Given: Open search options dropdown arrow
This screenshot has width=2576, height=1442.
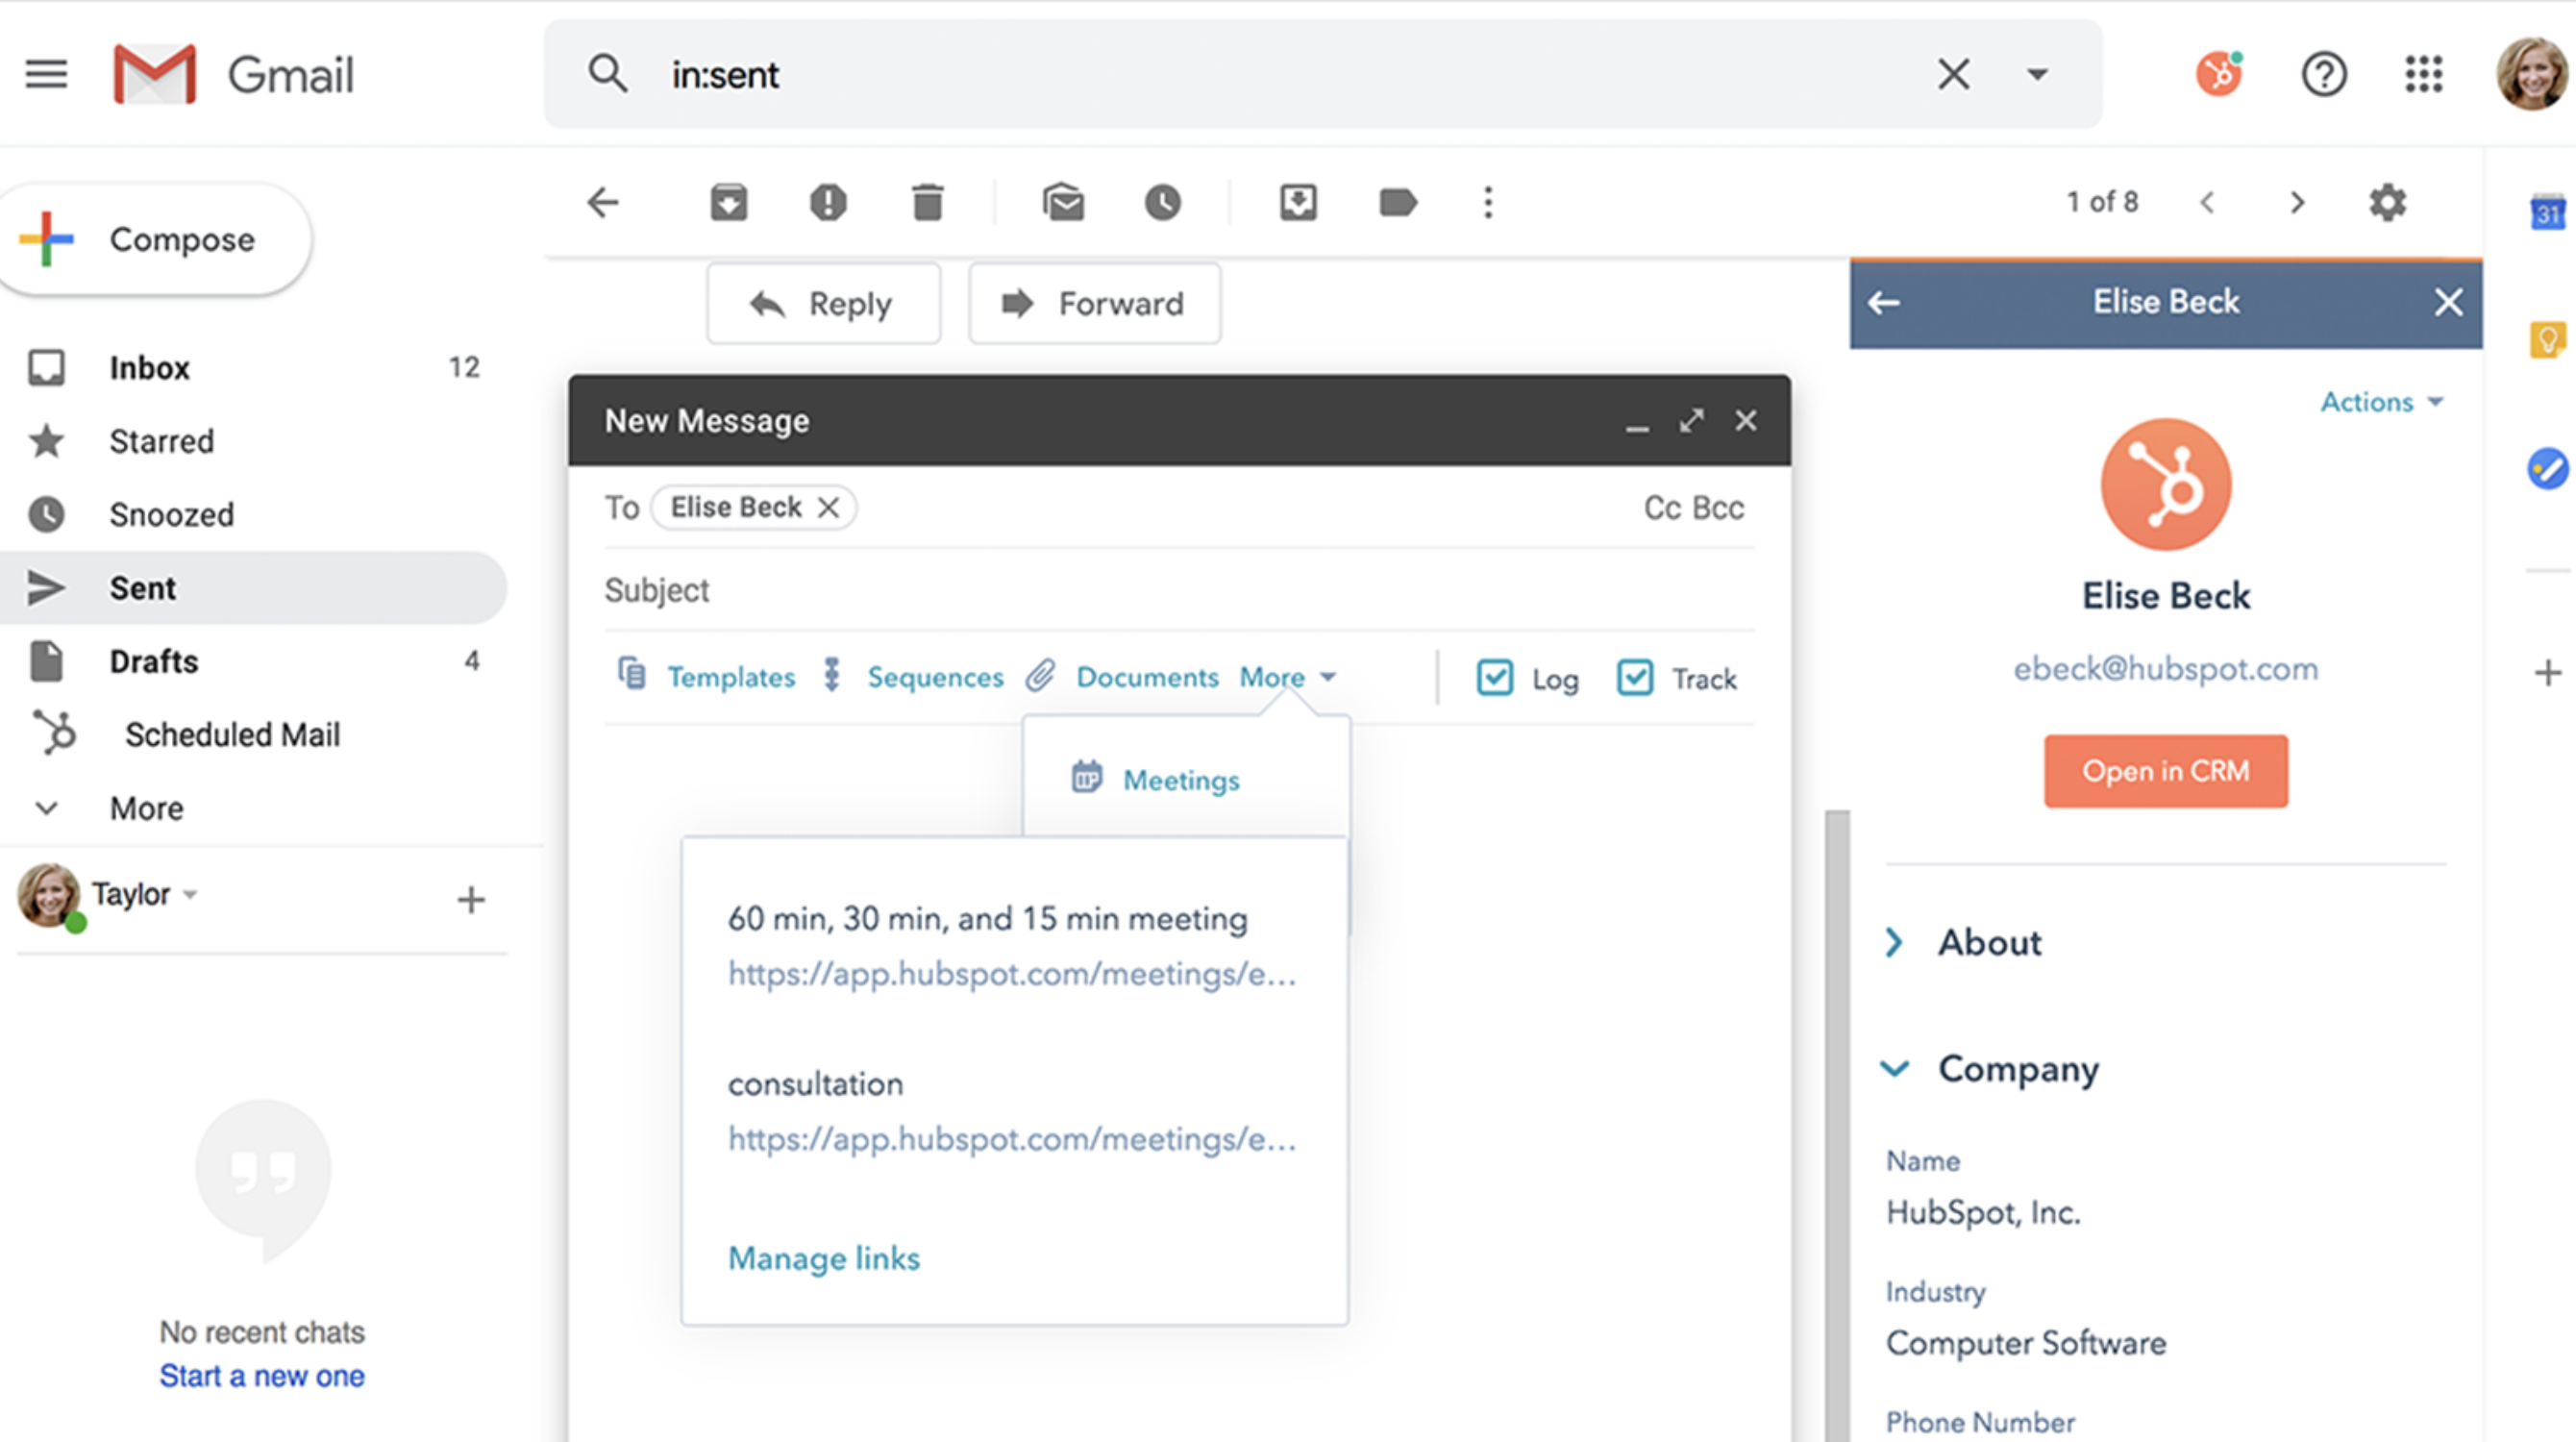Looking at the screenshot, I should pos(2037,74).
